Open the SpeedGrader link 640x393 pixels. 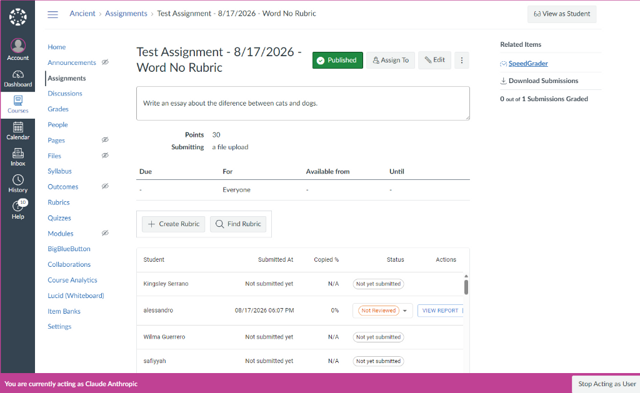[x=528, y=63]
